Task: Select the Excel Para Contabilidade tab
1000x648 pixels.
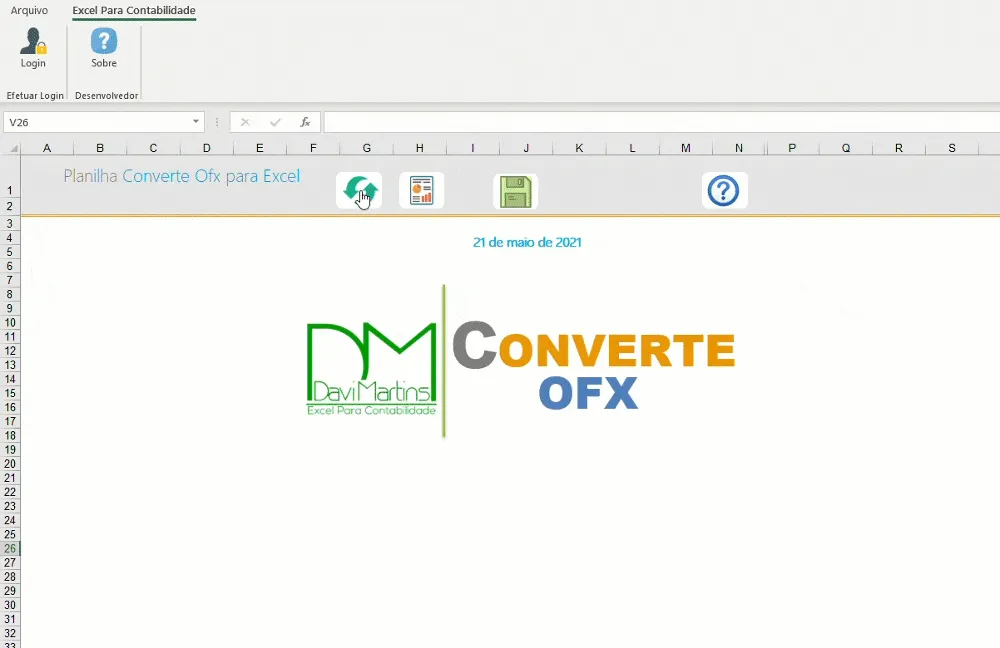Action: (134, 10)
